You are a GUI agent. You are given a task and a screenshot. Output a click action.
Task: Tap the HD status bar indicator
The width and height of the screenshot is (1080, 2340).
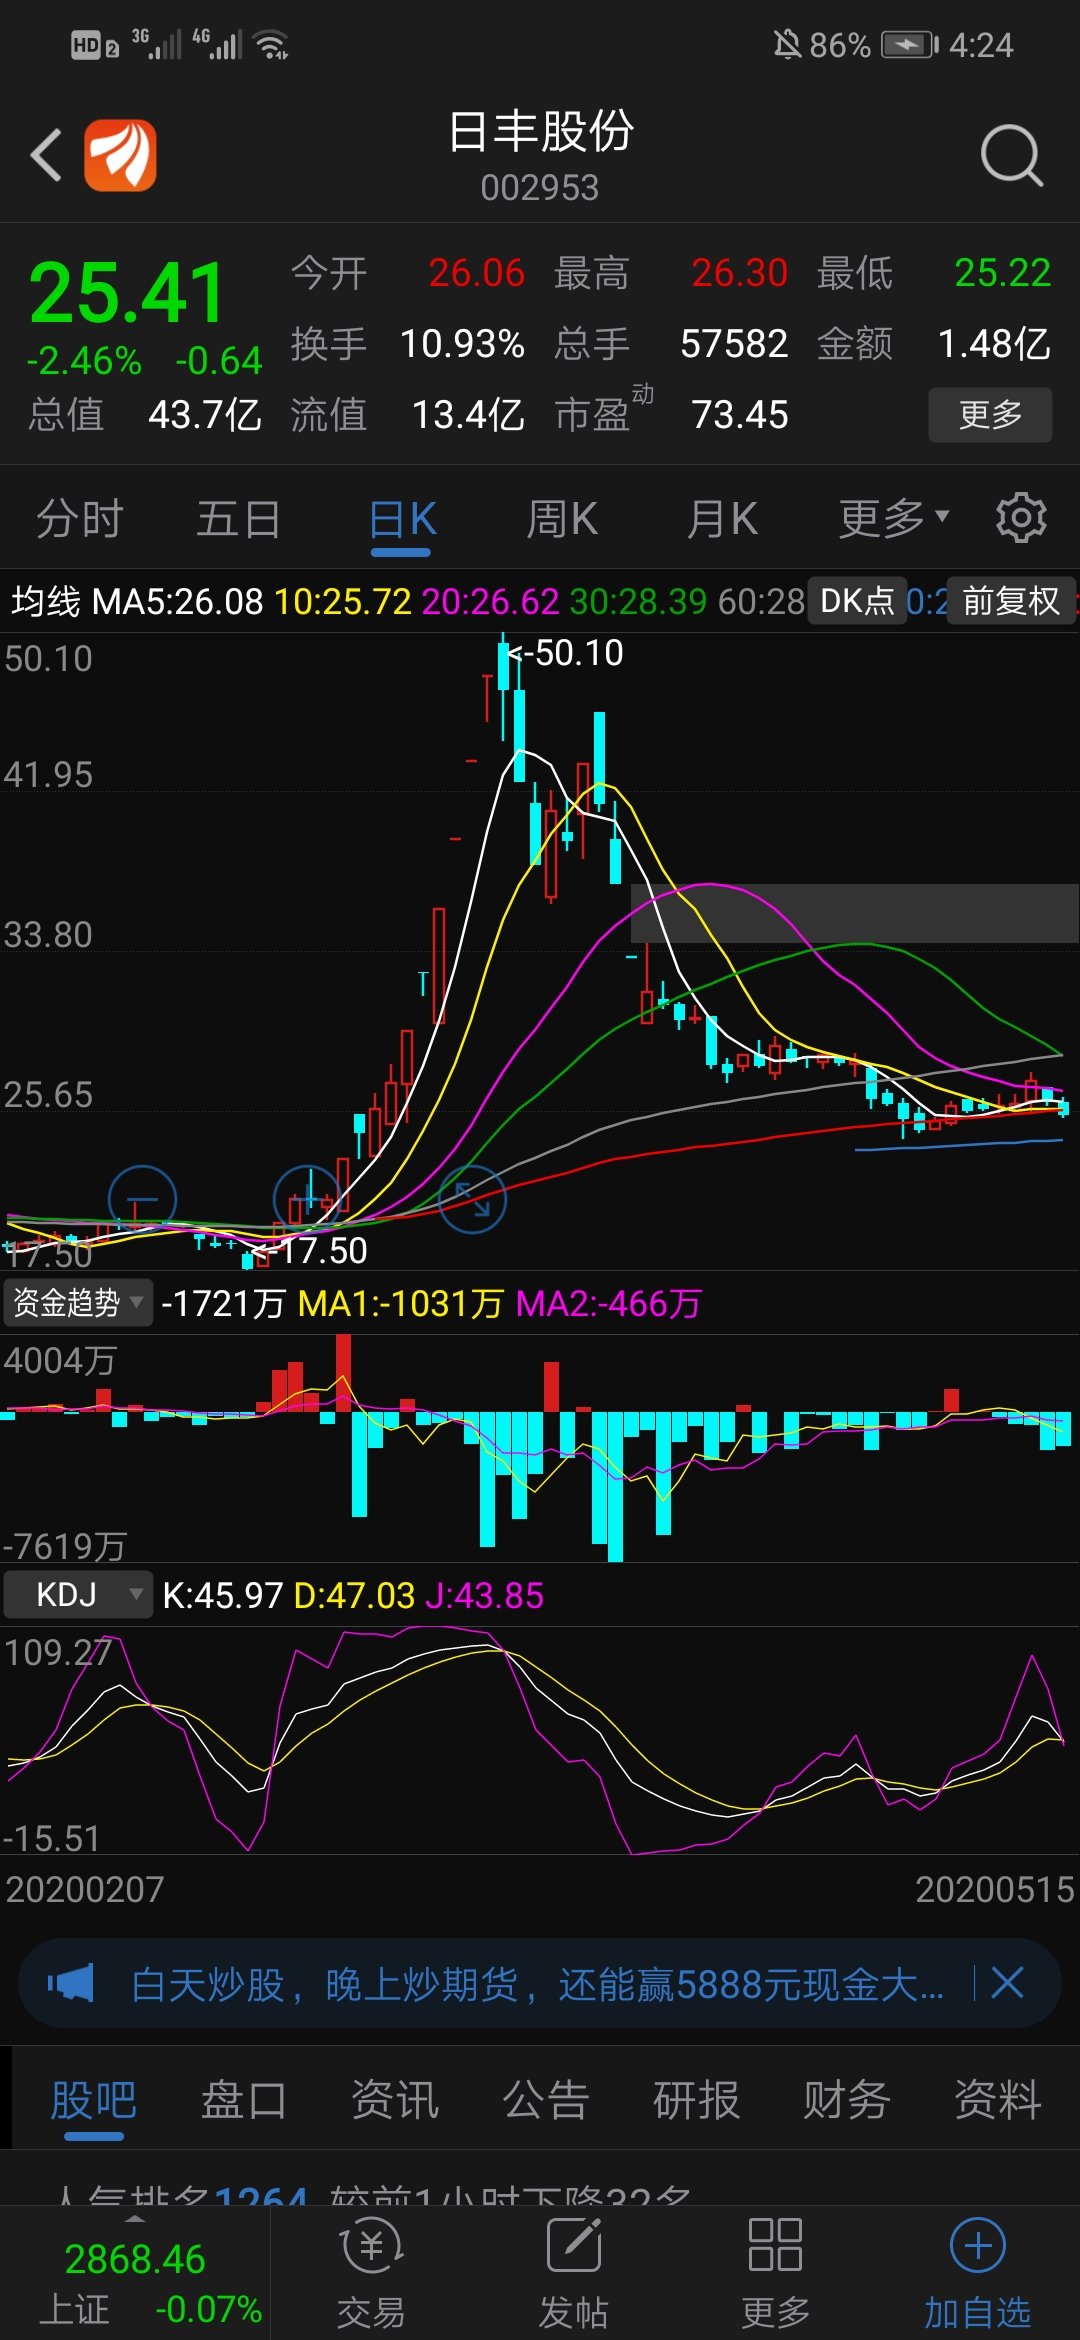tap(95, 45)
